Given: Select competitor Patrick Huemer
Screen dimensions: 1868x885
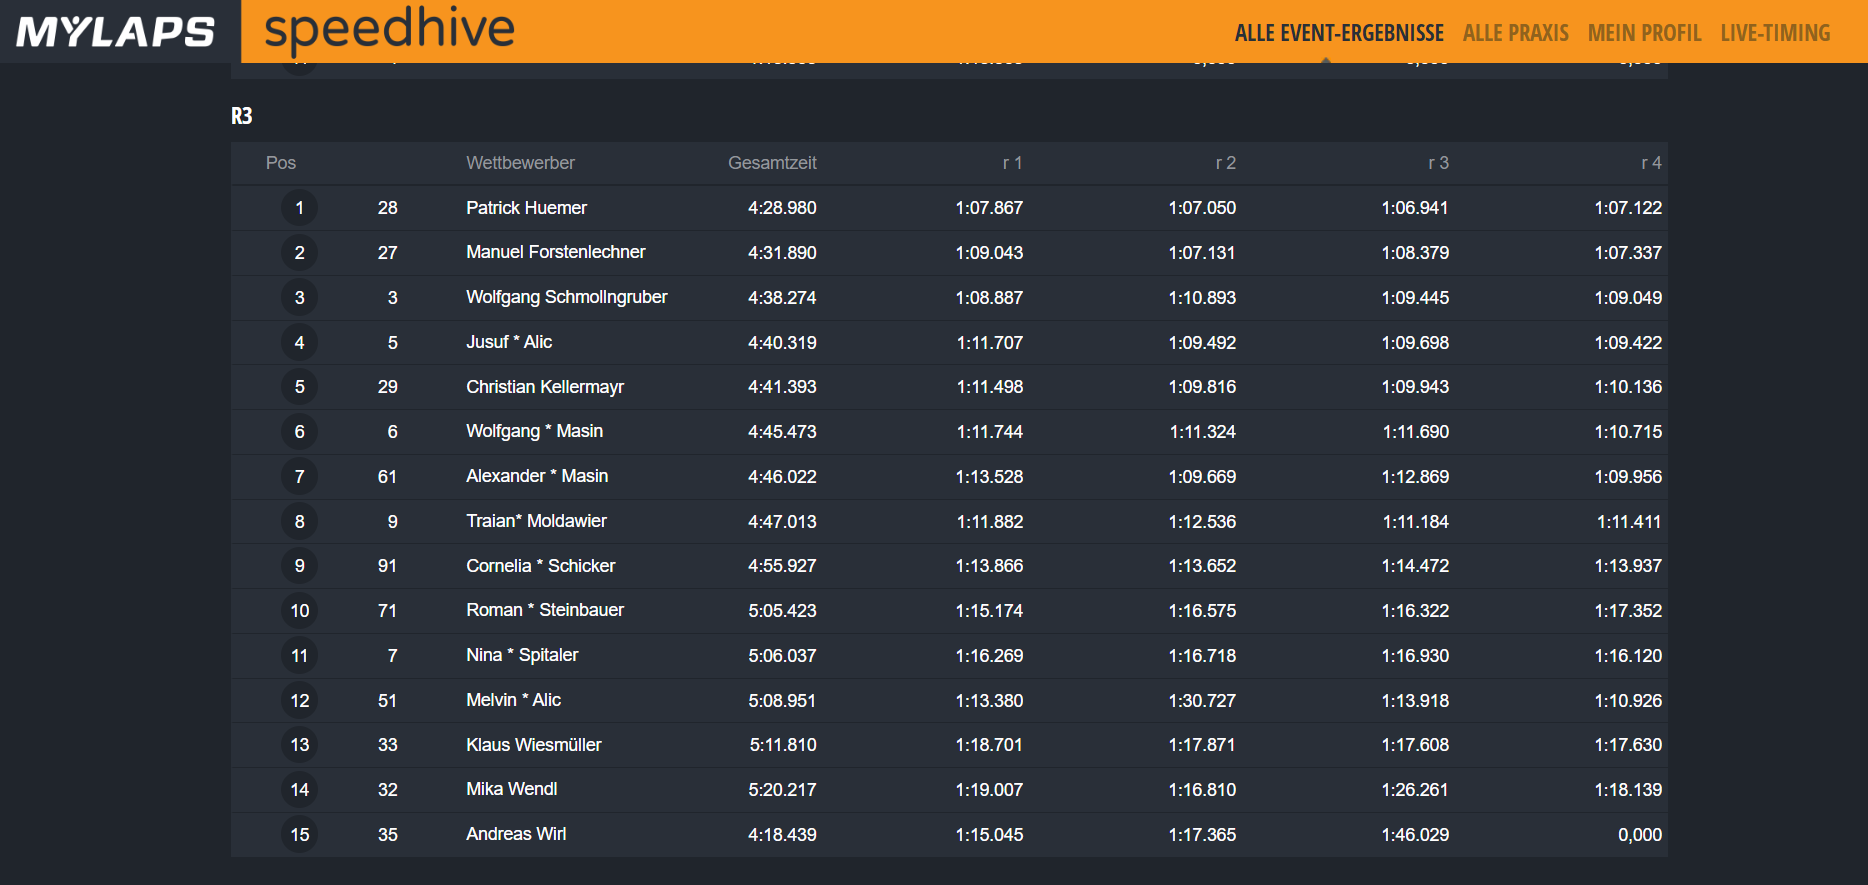Looking at the screenshot, I should point(526,208).
